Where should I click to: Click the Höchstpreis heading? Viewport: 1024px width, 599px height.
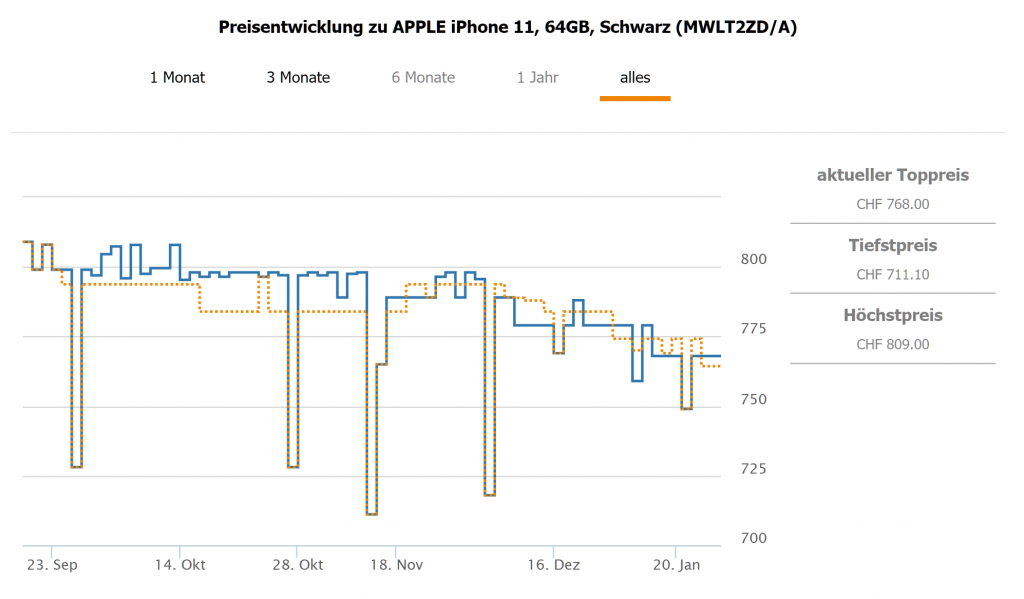click(x=893, y=316)
